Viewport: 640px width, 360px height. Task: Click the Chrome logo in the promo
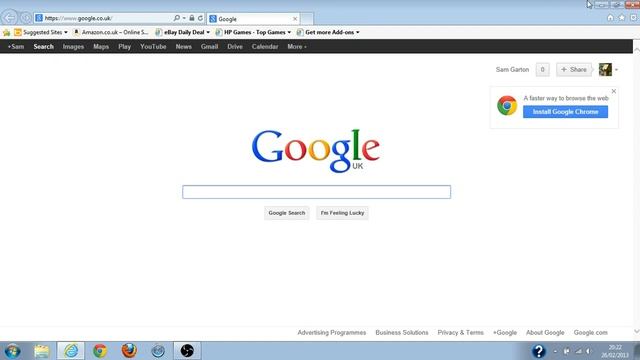[x=507, y=106]
